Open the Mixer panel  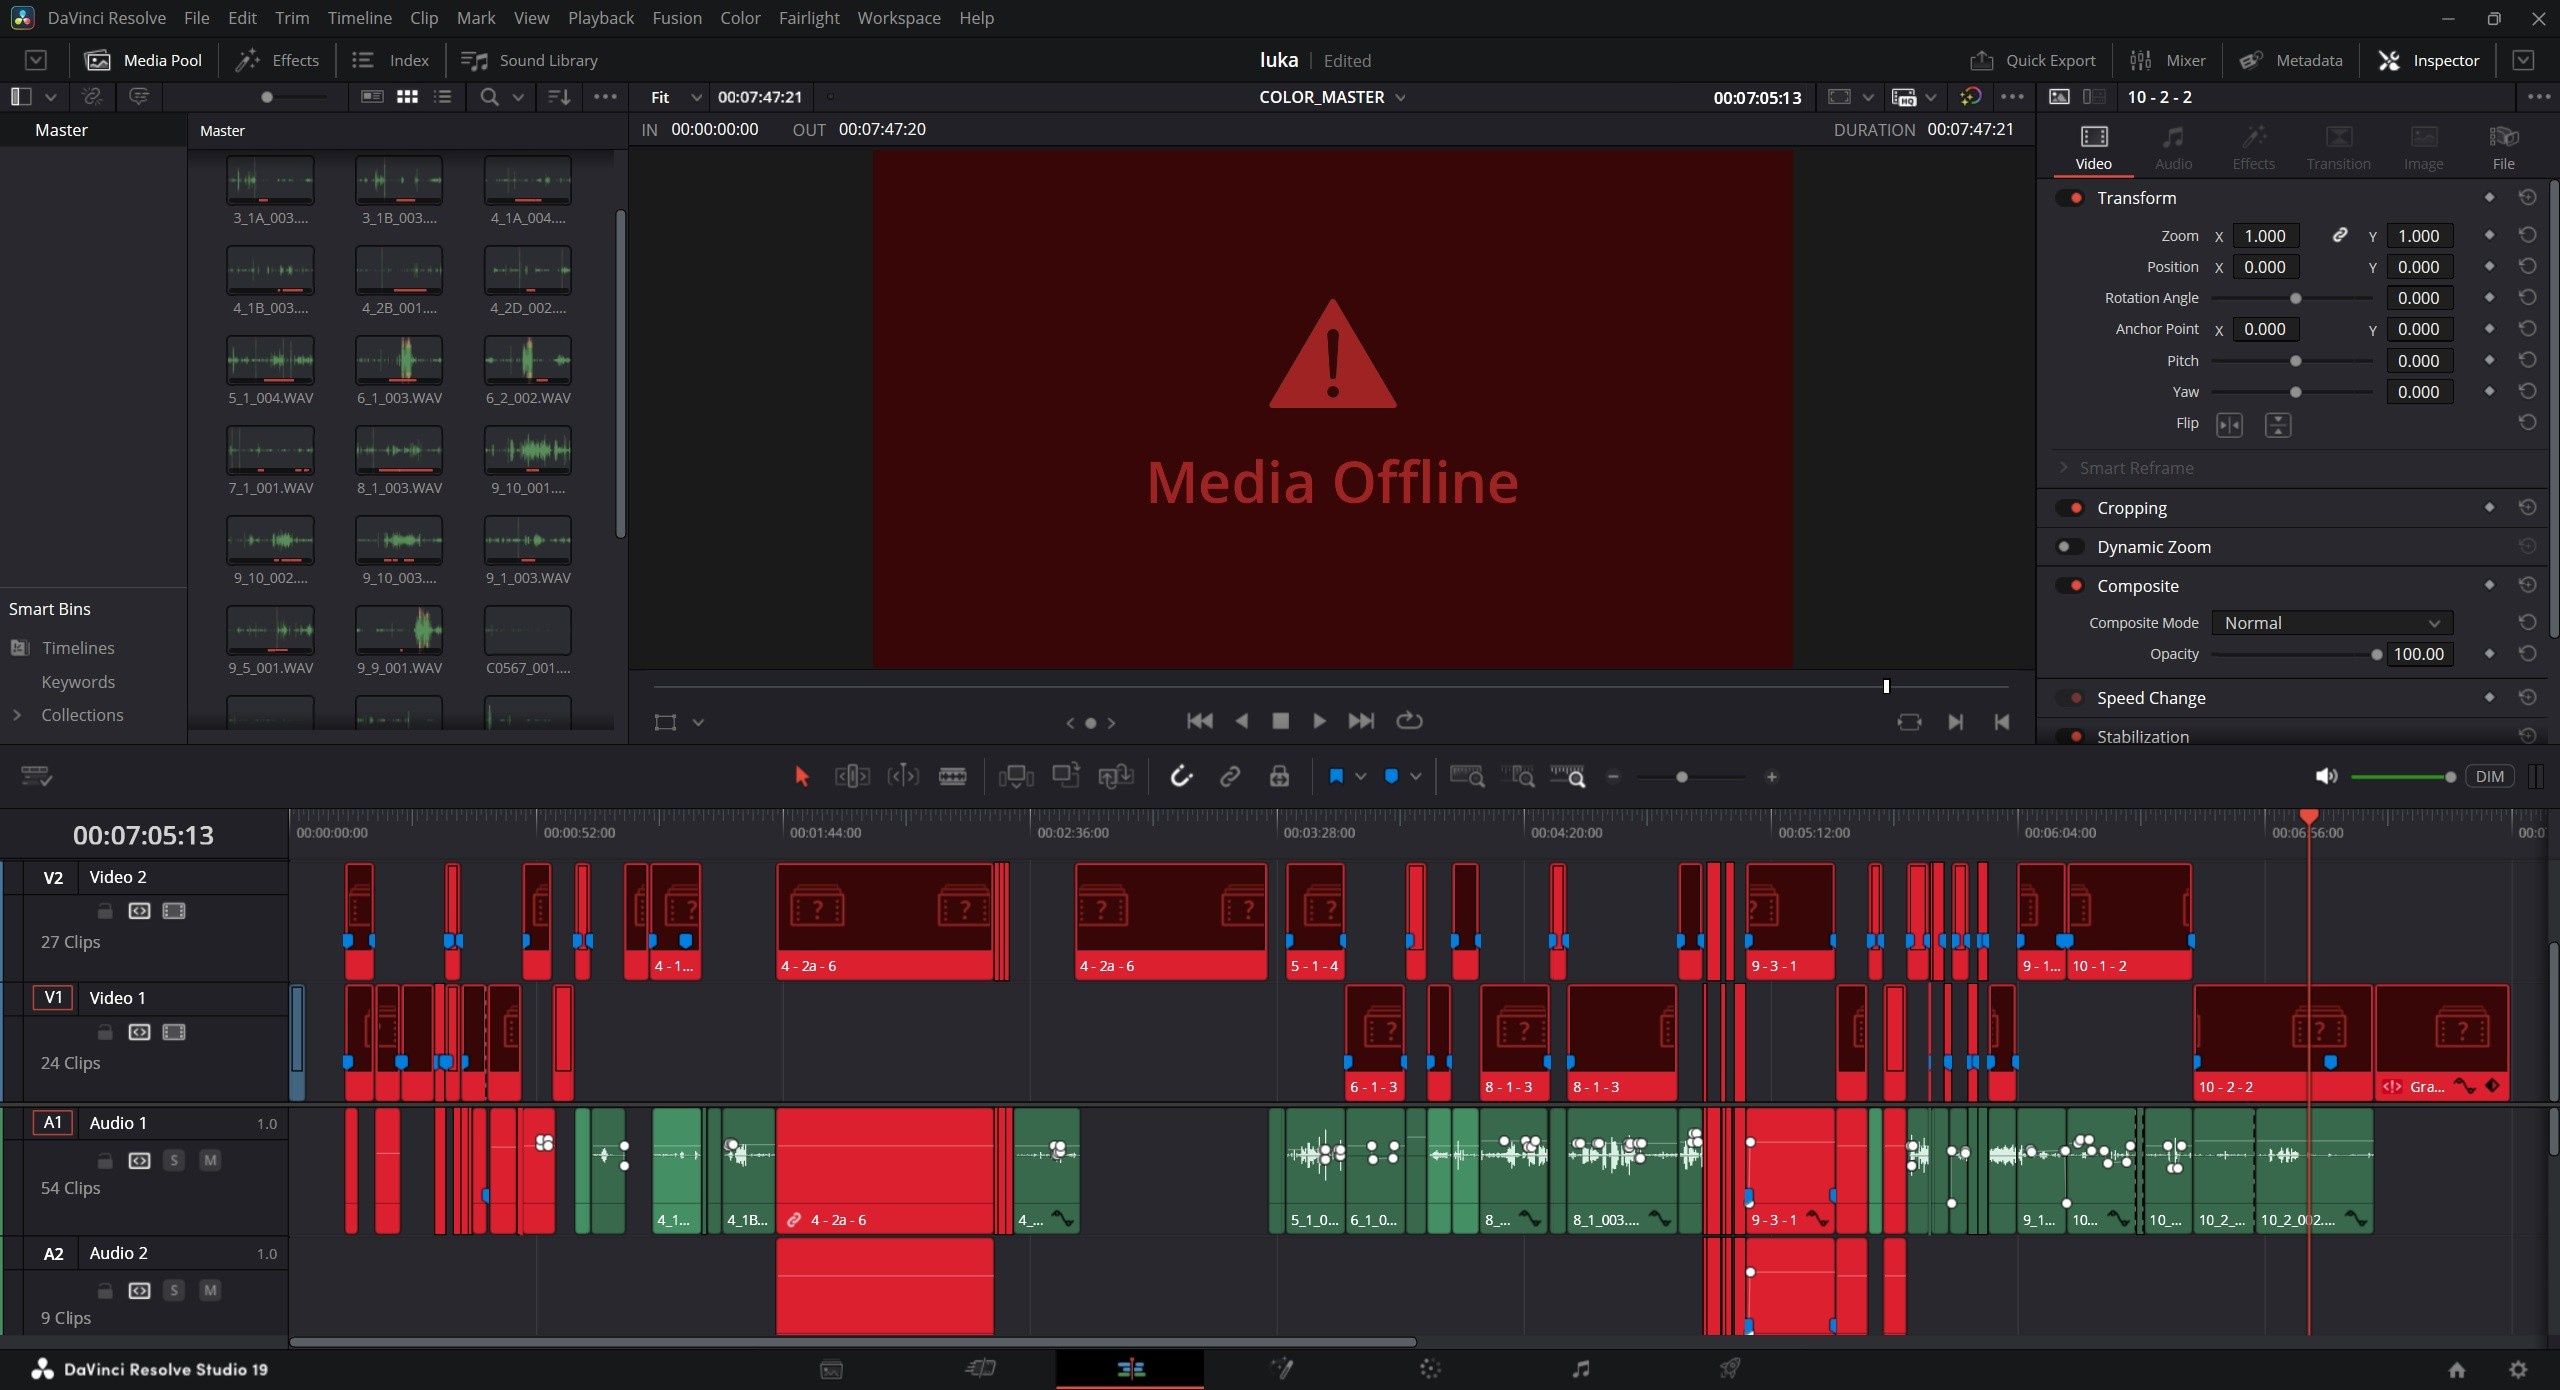click(x=2168, y=60)
